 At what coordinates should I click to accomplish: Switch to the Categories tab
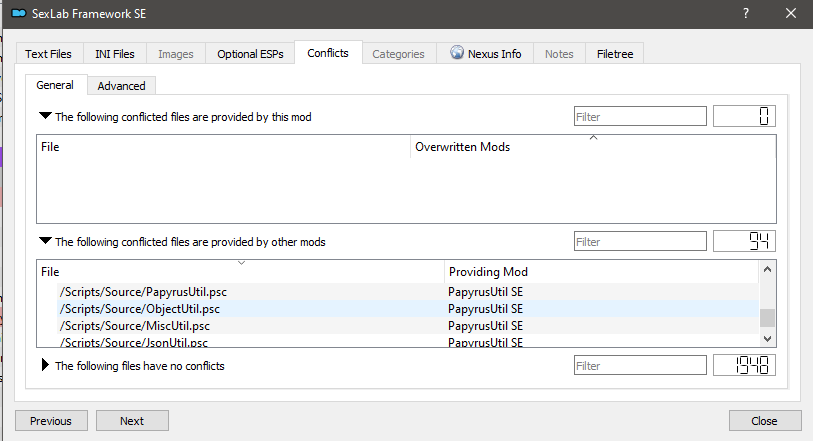coord(398,54)
